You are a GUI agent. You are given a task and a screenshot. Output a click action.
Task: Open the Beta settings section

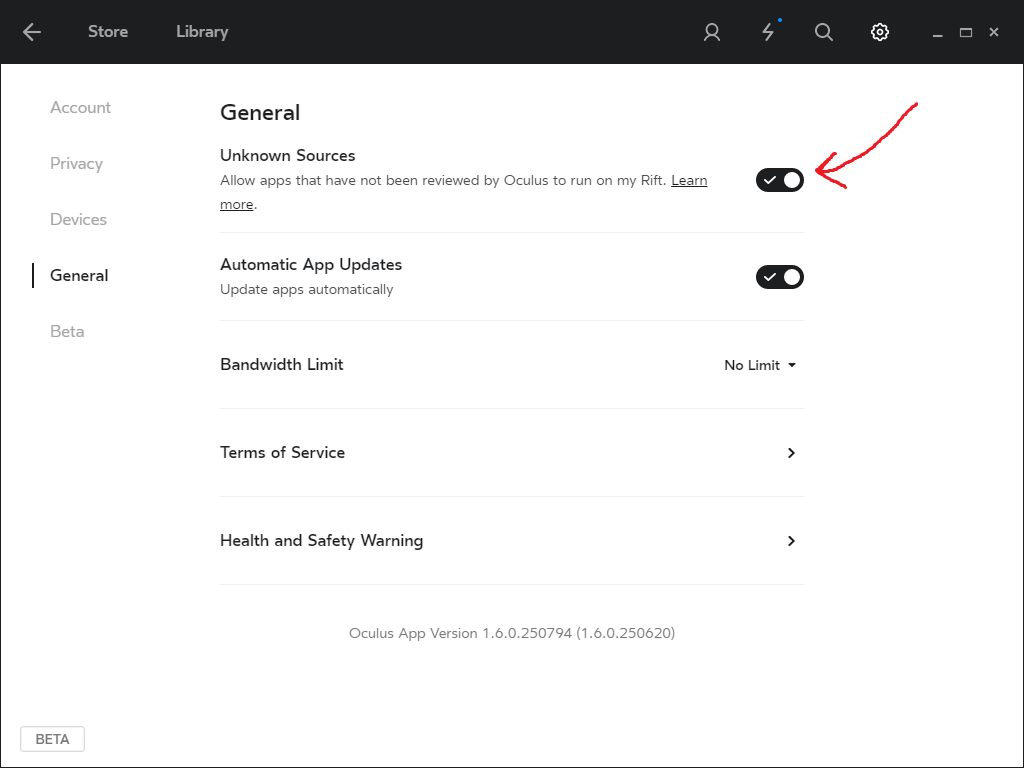[x=67, y=332]
